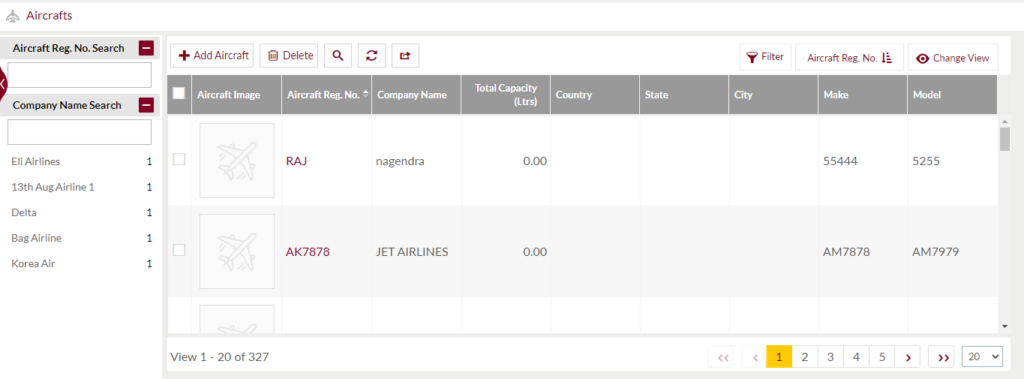Toggle the select-all header checkbox
The height and width of the screenshot is (379, 1024).
(x=178, y=93)
